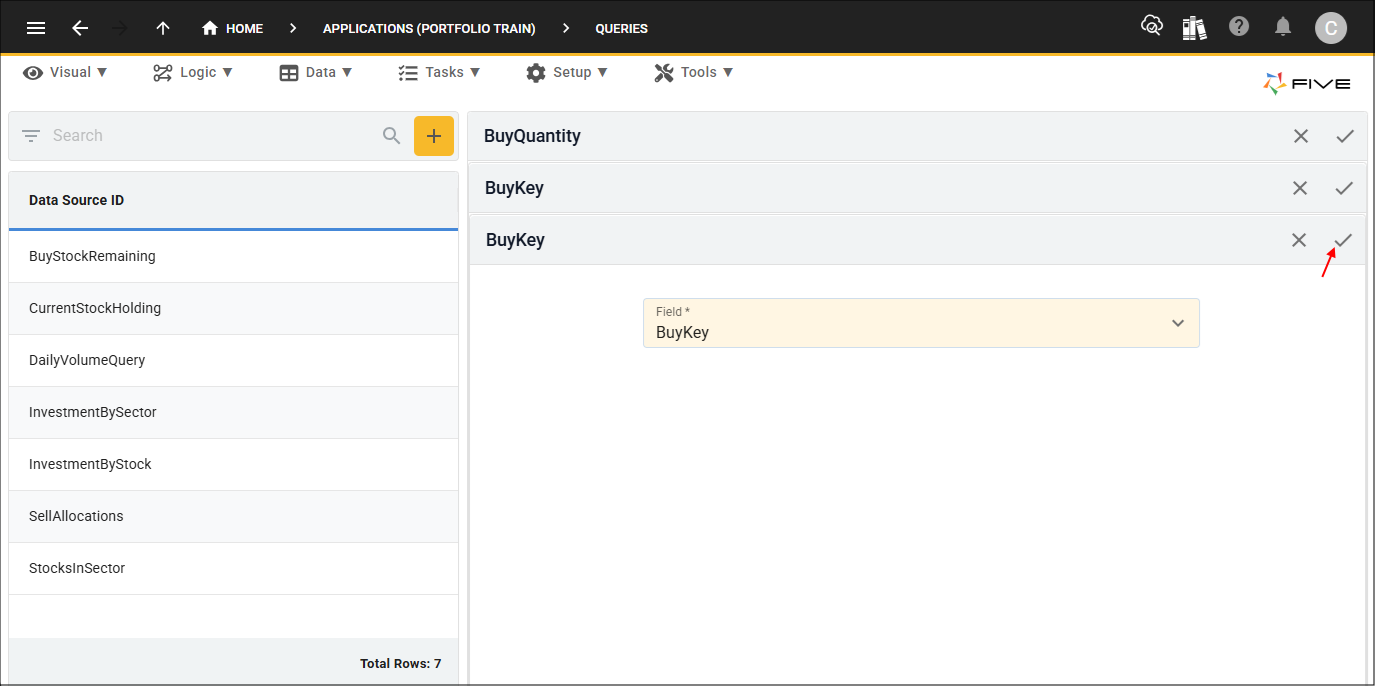Click the cloud deploy icon

coord(1151,27)
